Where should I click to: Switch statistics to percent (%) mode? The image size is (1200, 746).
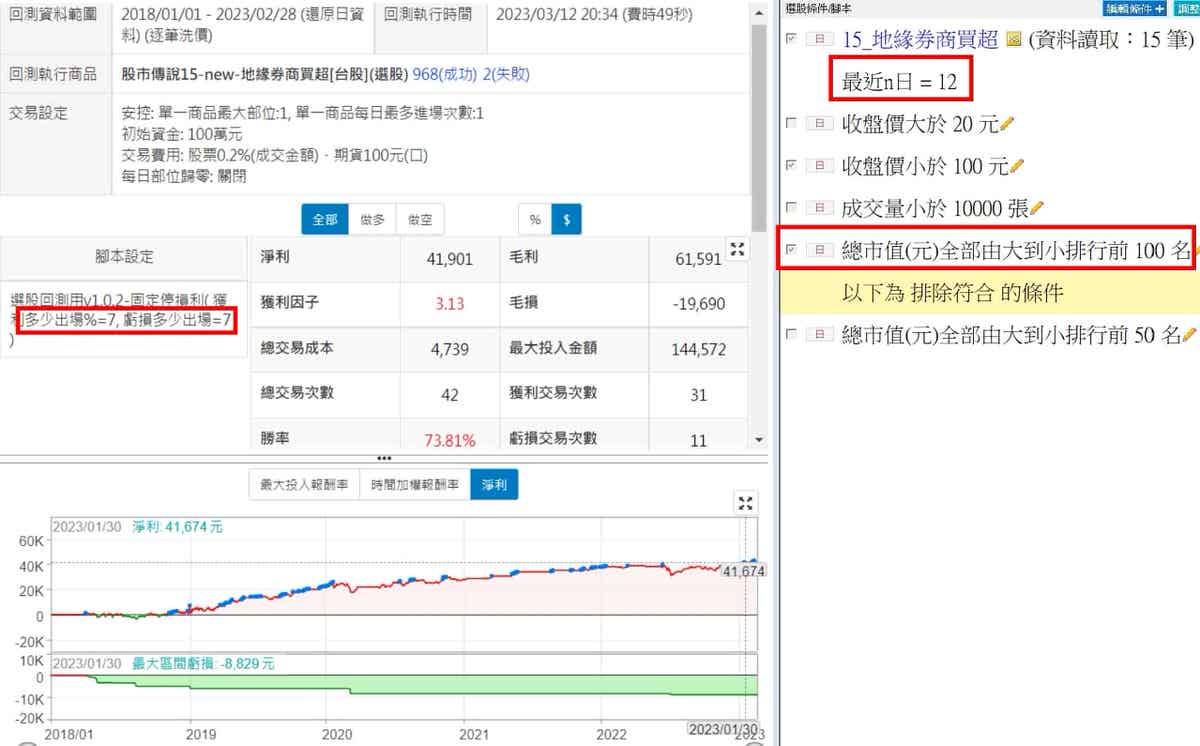pyautogui.click(x=535, y=219)
